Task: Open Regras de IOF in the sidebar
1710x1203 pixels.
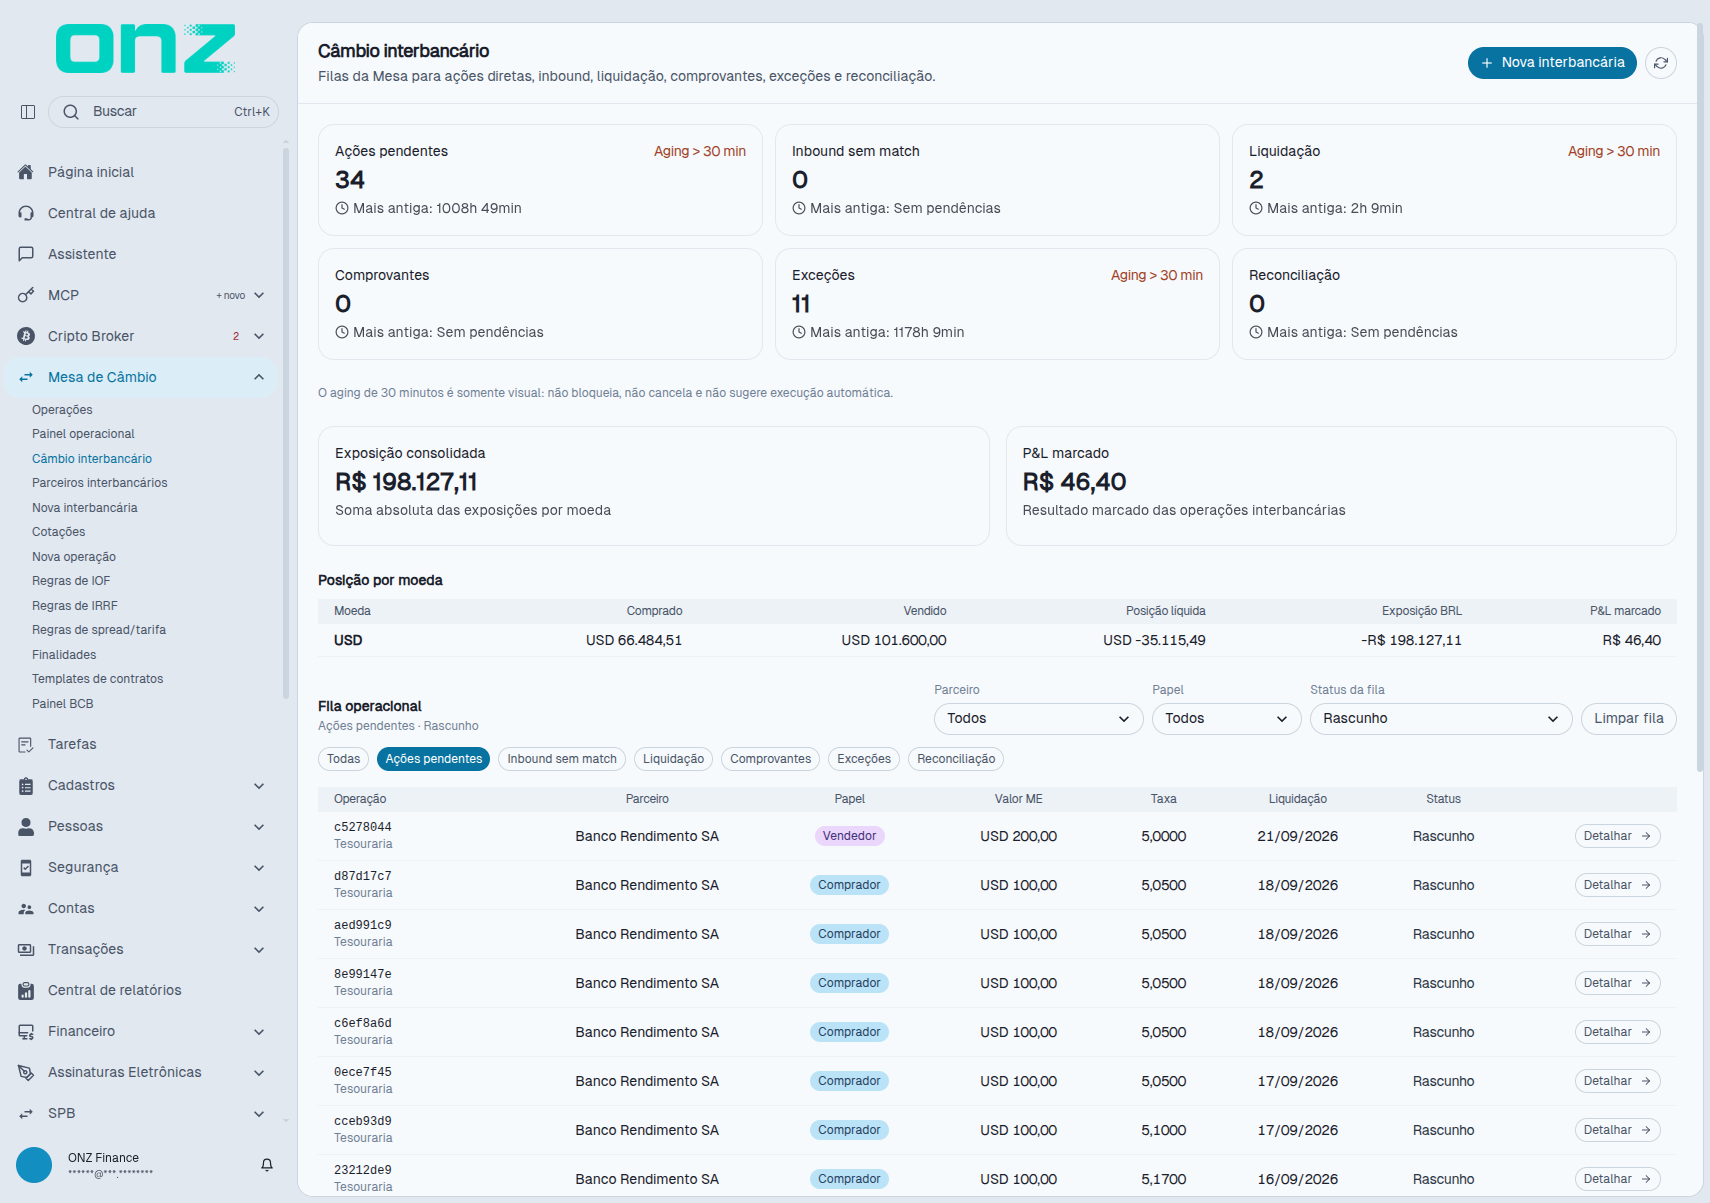Action: coord(71,581)
